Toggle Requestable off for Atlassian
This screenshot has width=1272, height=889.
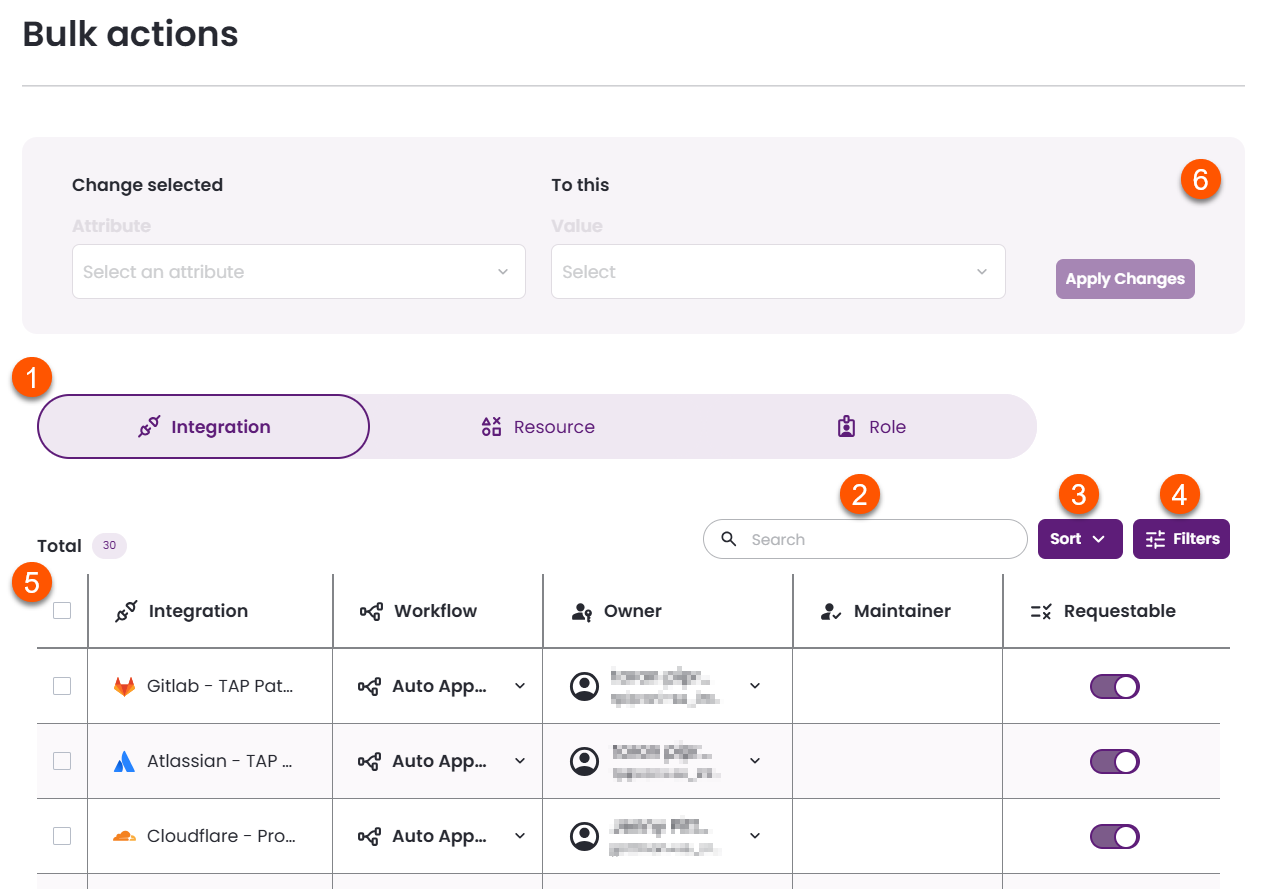(1114, 761)
